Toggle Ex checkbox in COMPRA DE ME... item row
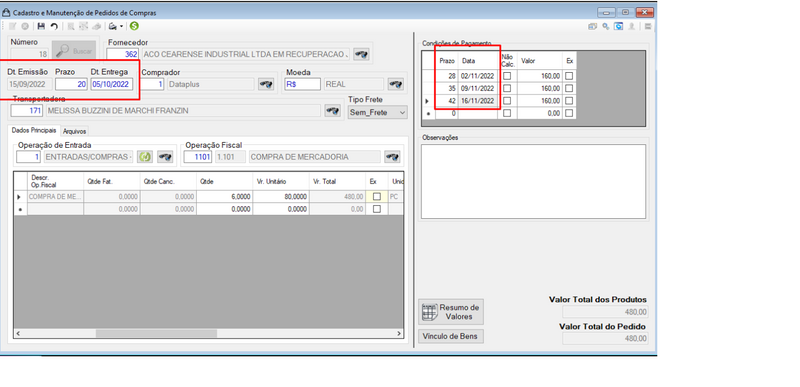Image resolution: width=800 pixels, height=387 pixels. coord(377,196)
